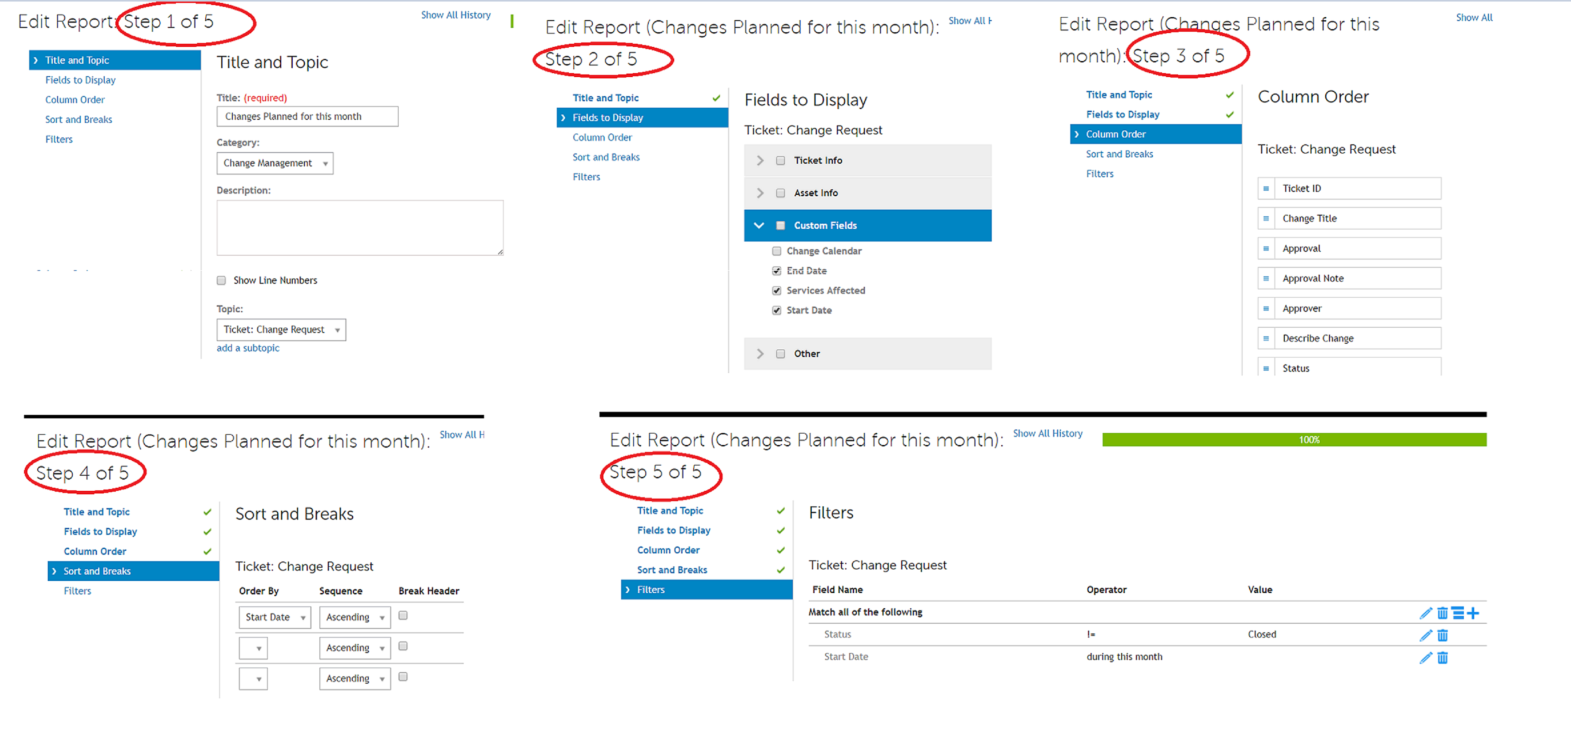Viewport: 1571px width, 750px height.
Task: Click the list icon beside the plus icon
Action: click(1458, 613)
